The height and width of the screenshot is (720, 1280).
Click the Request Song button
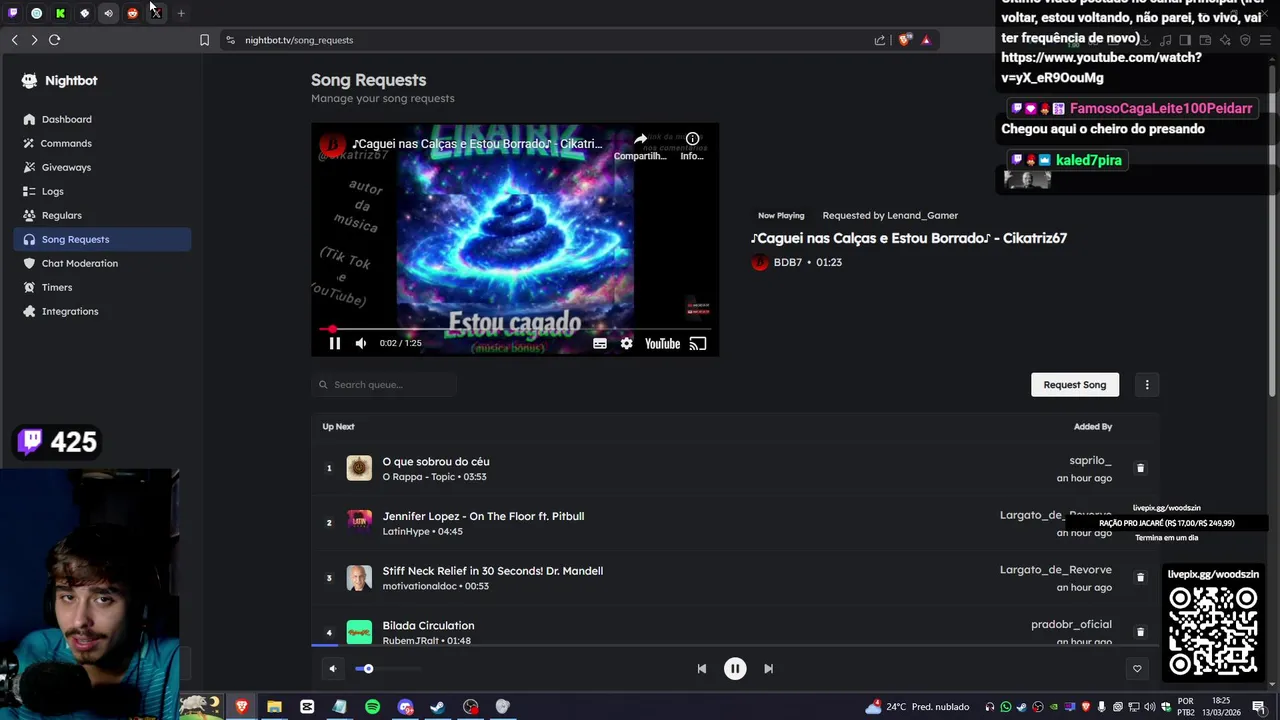point(1075,384)
